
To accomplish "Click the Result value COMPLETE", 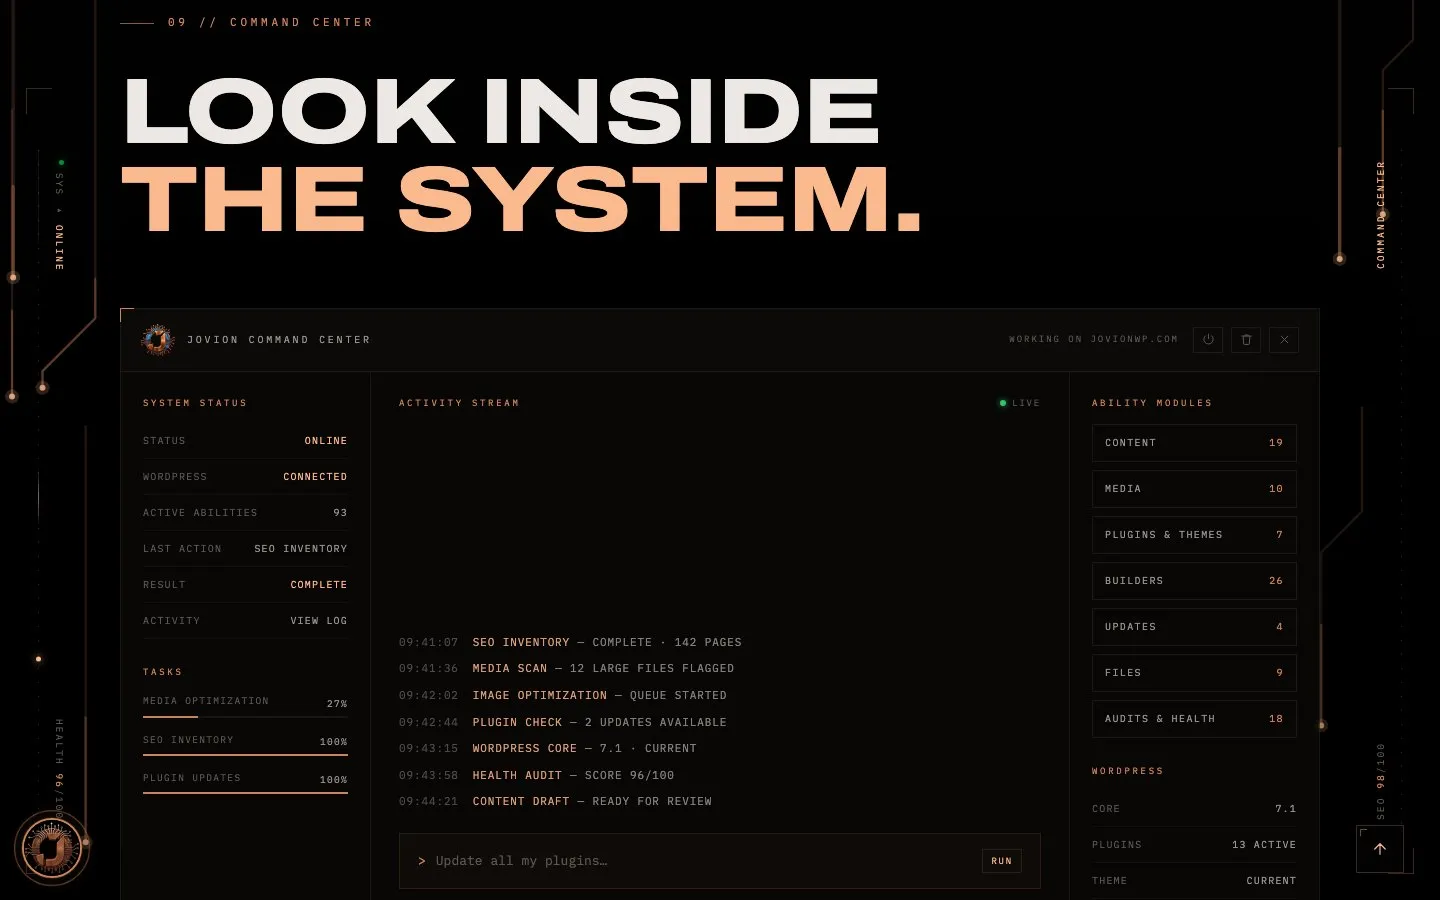I will point(319,585).
